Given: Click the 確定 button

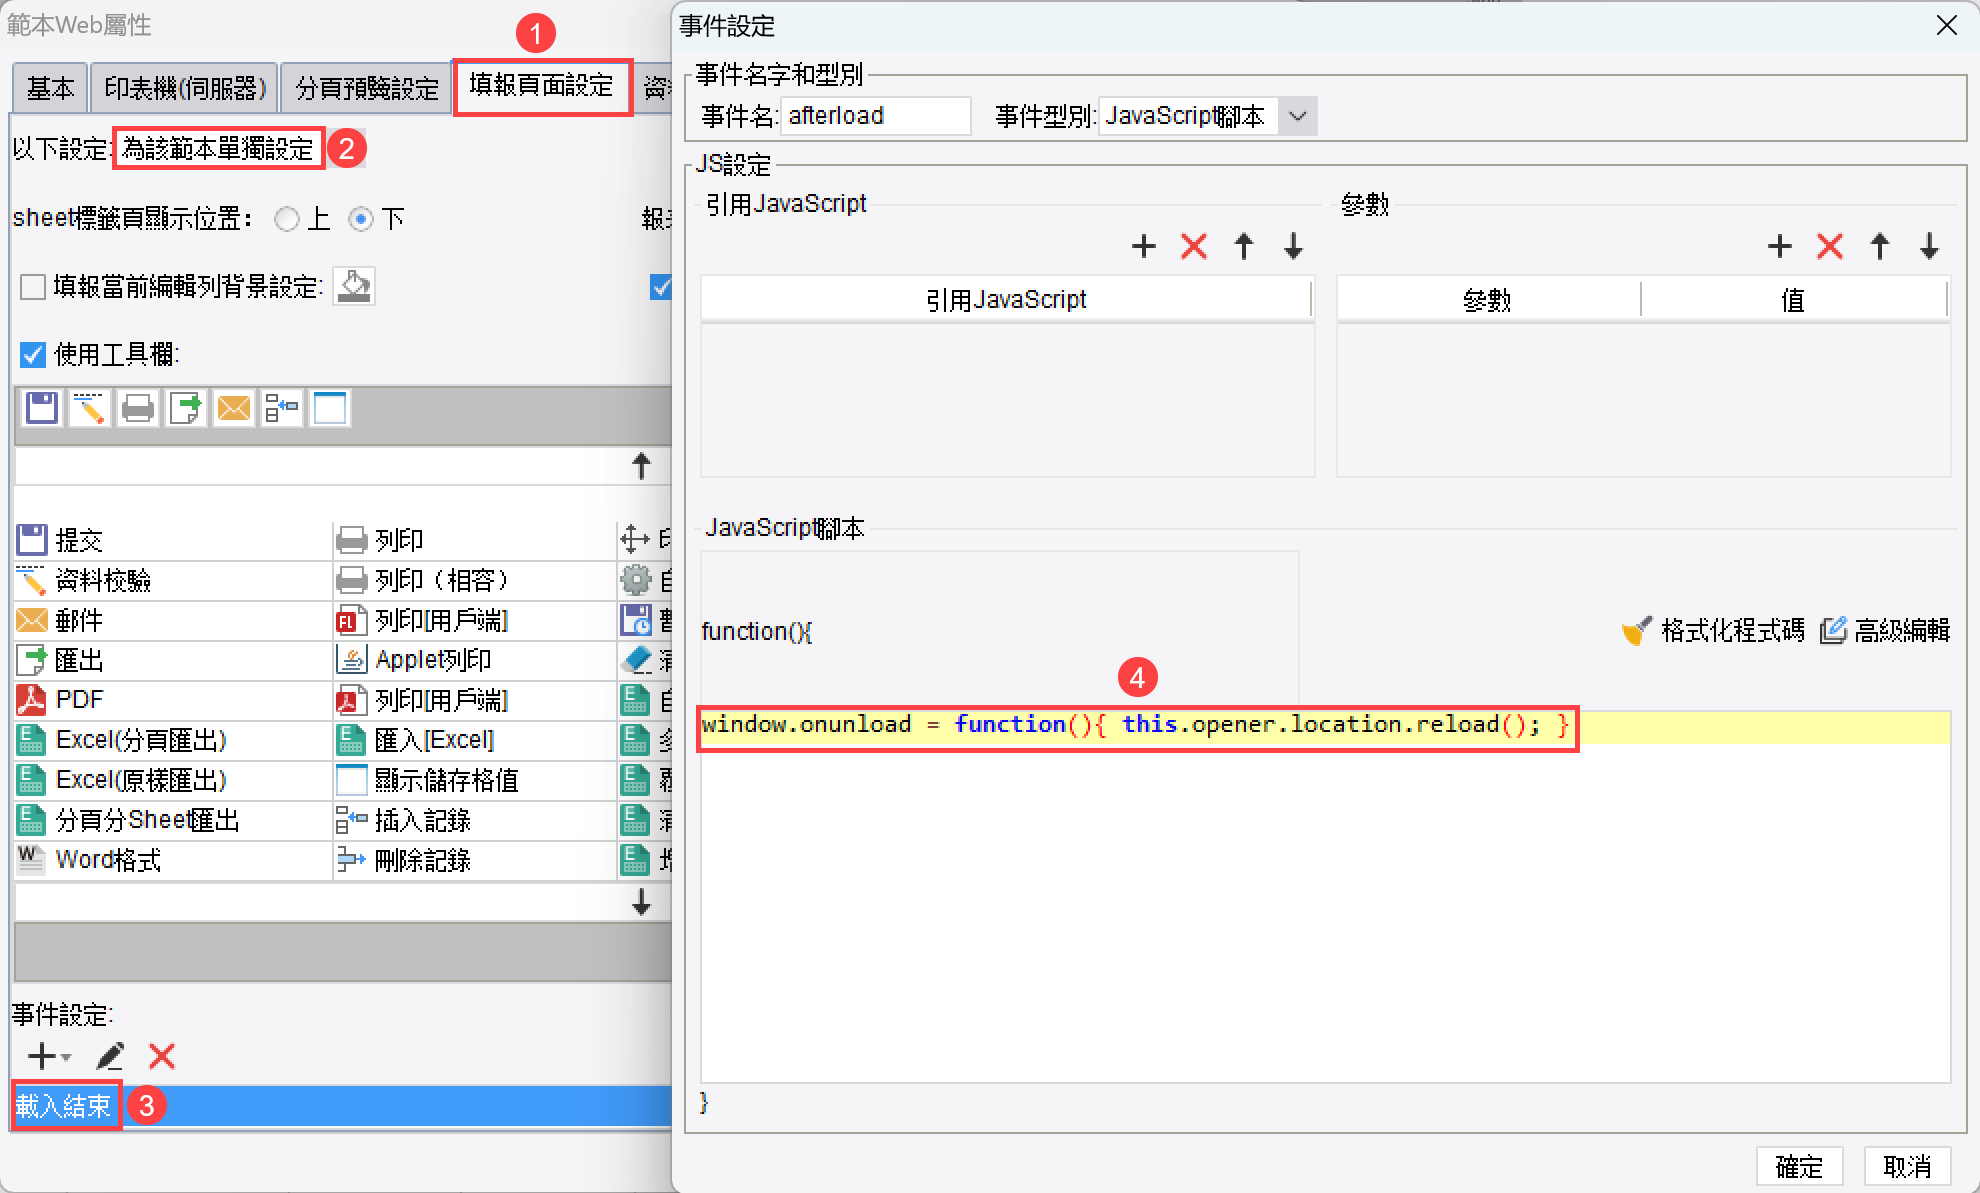Looking at the screenshot, I should pos(1800,1166).
